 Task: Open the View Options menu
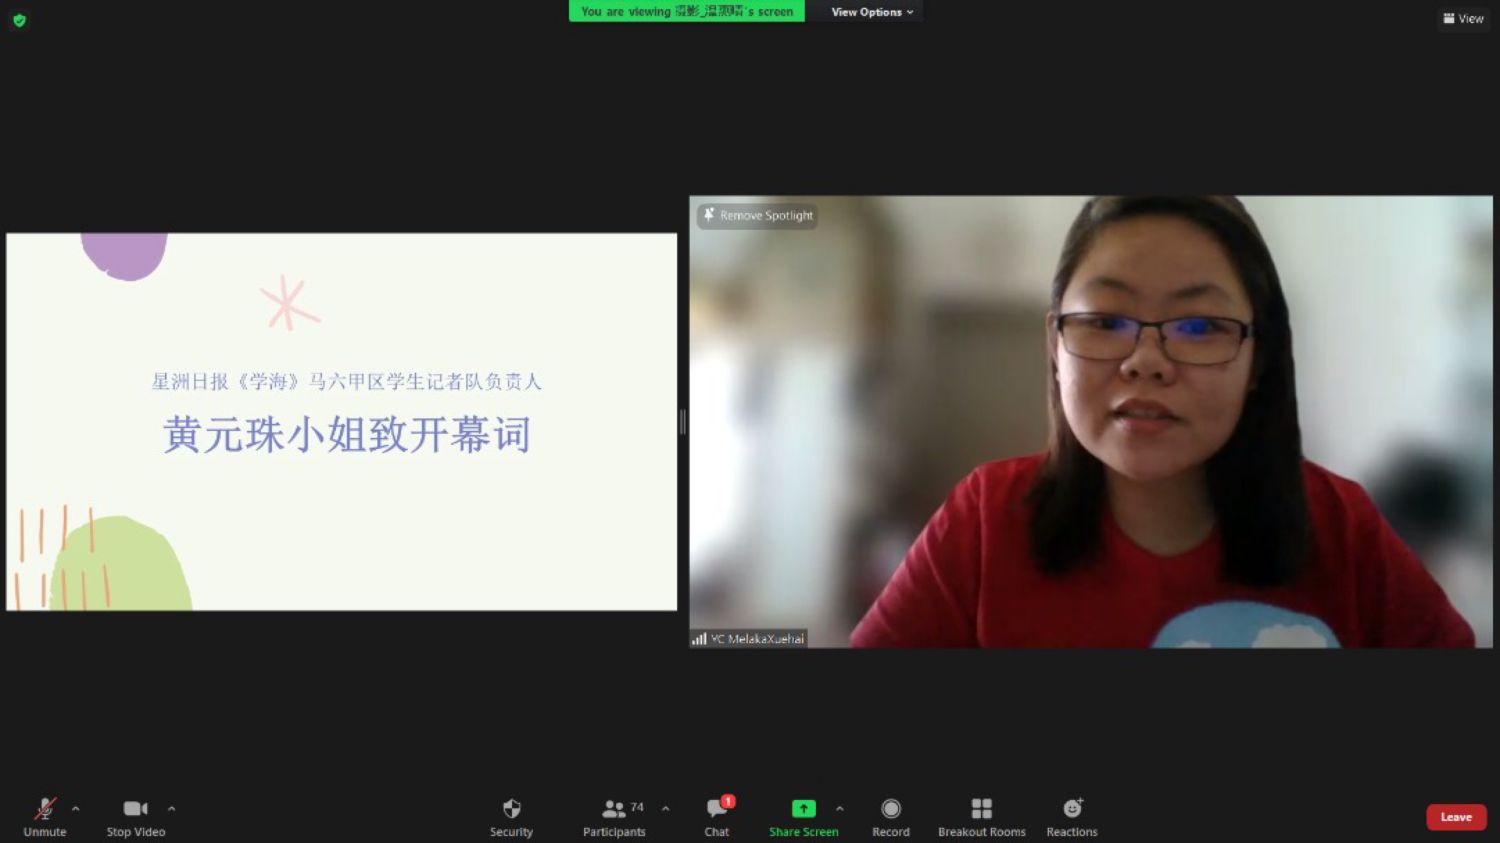click(871, 12)
